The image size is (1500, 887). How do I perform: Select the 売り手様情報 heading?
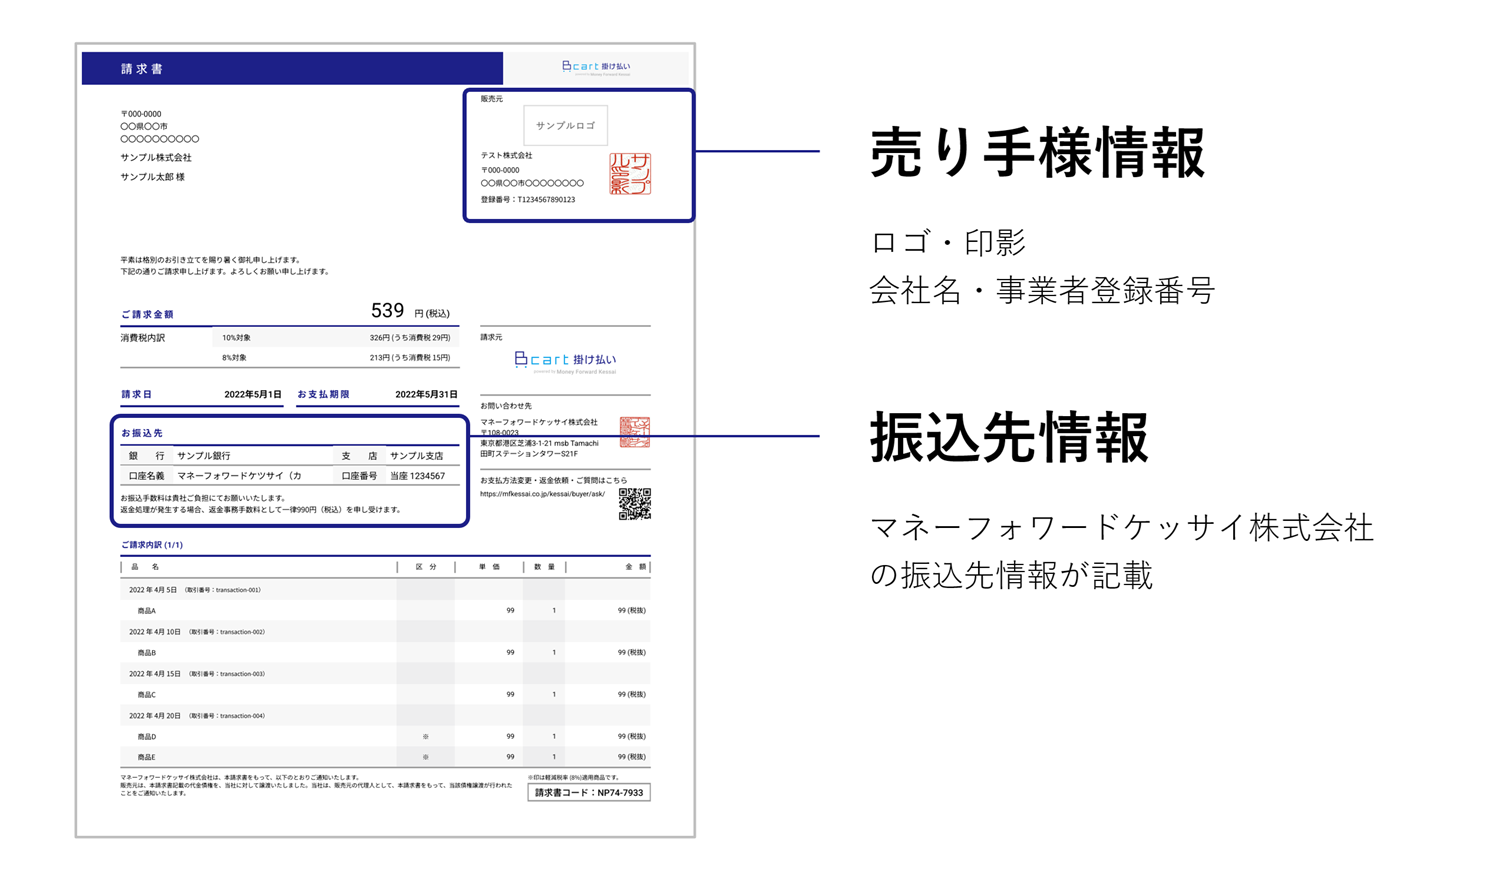[x=1037, y=153]
